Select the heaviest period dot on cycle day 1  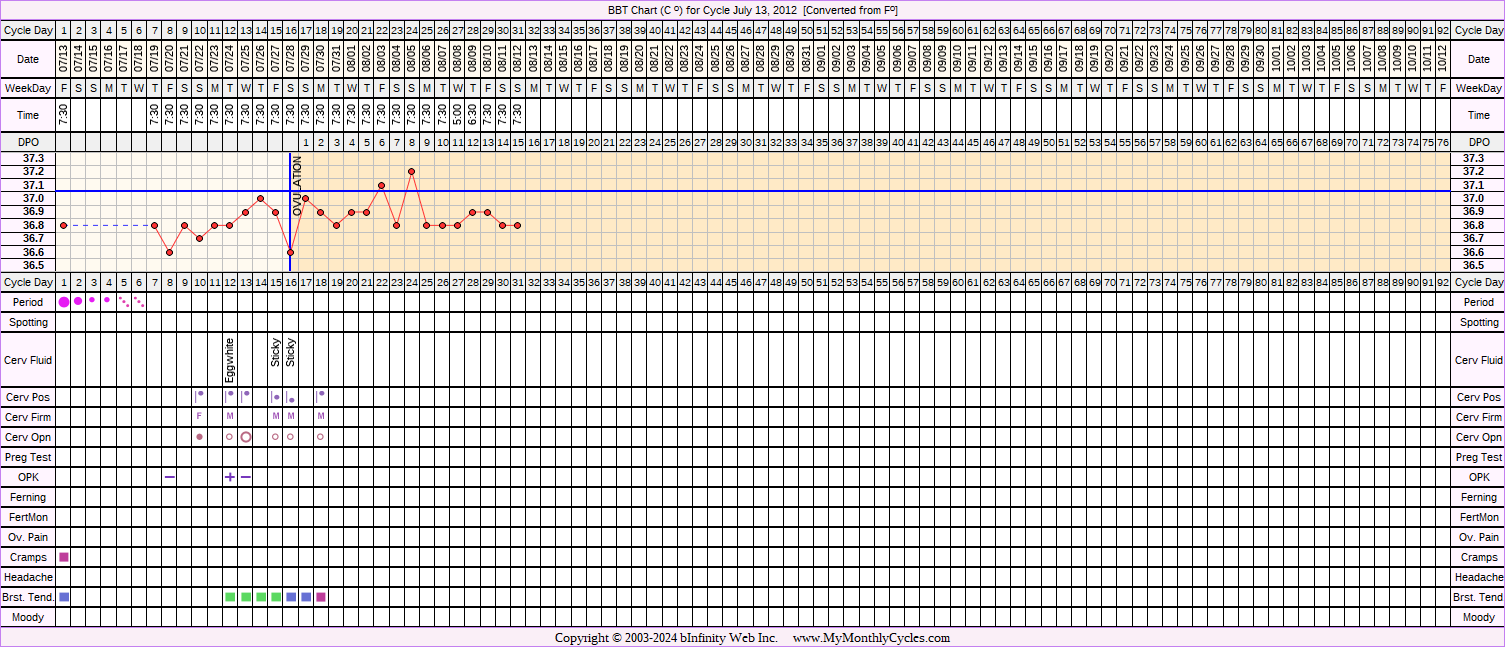pos(64,301)
